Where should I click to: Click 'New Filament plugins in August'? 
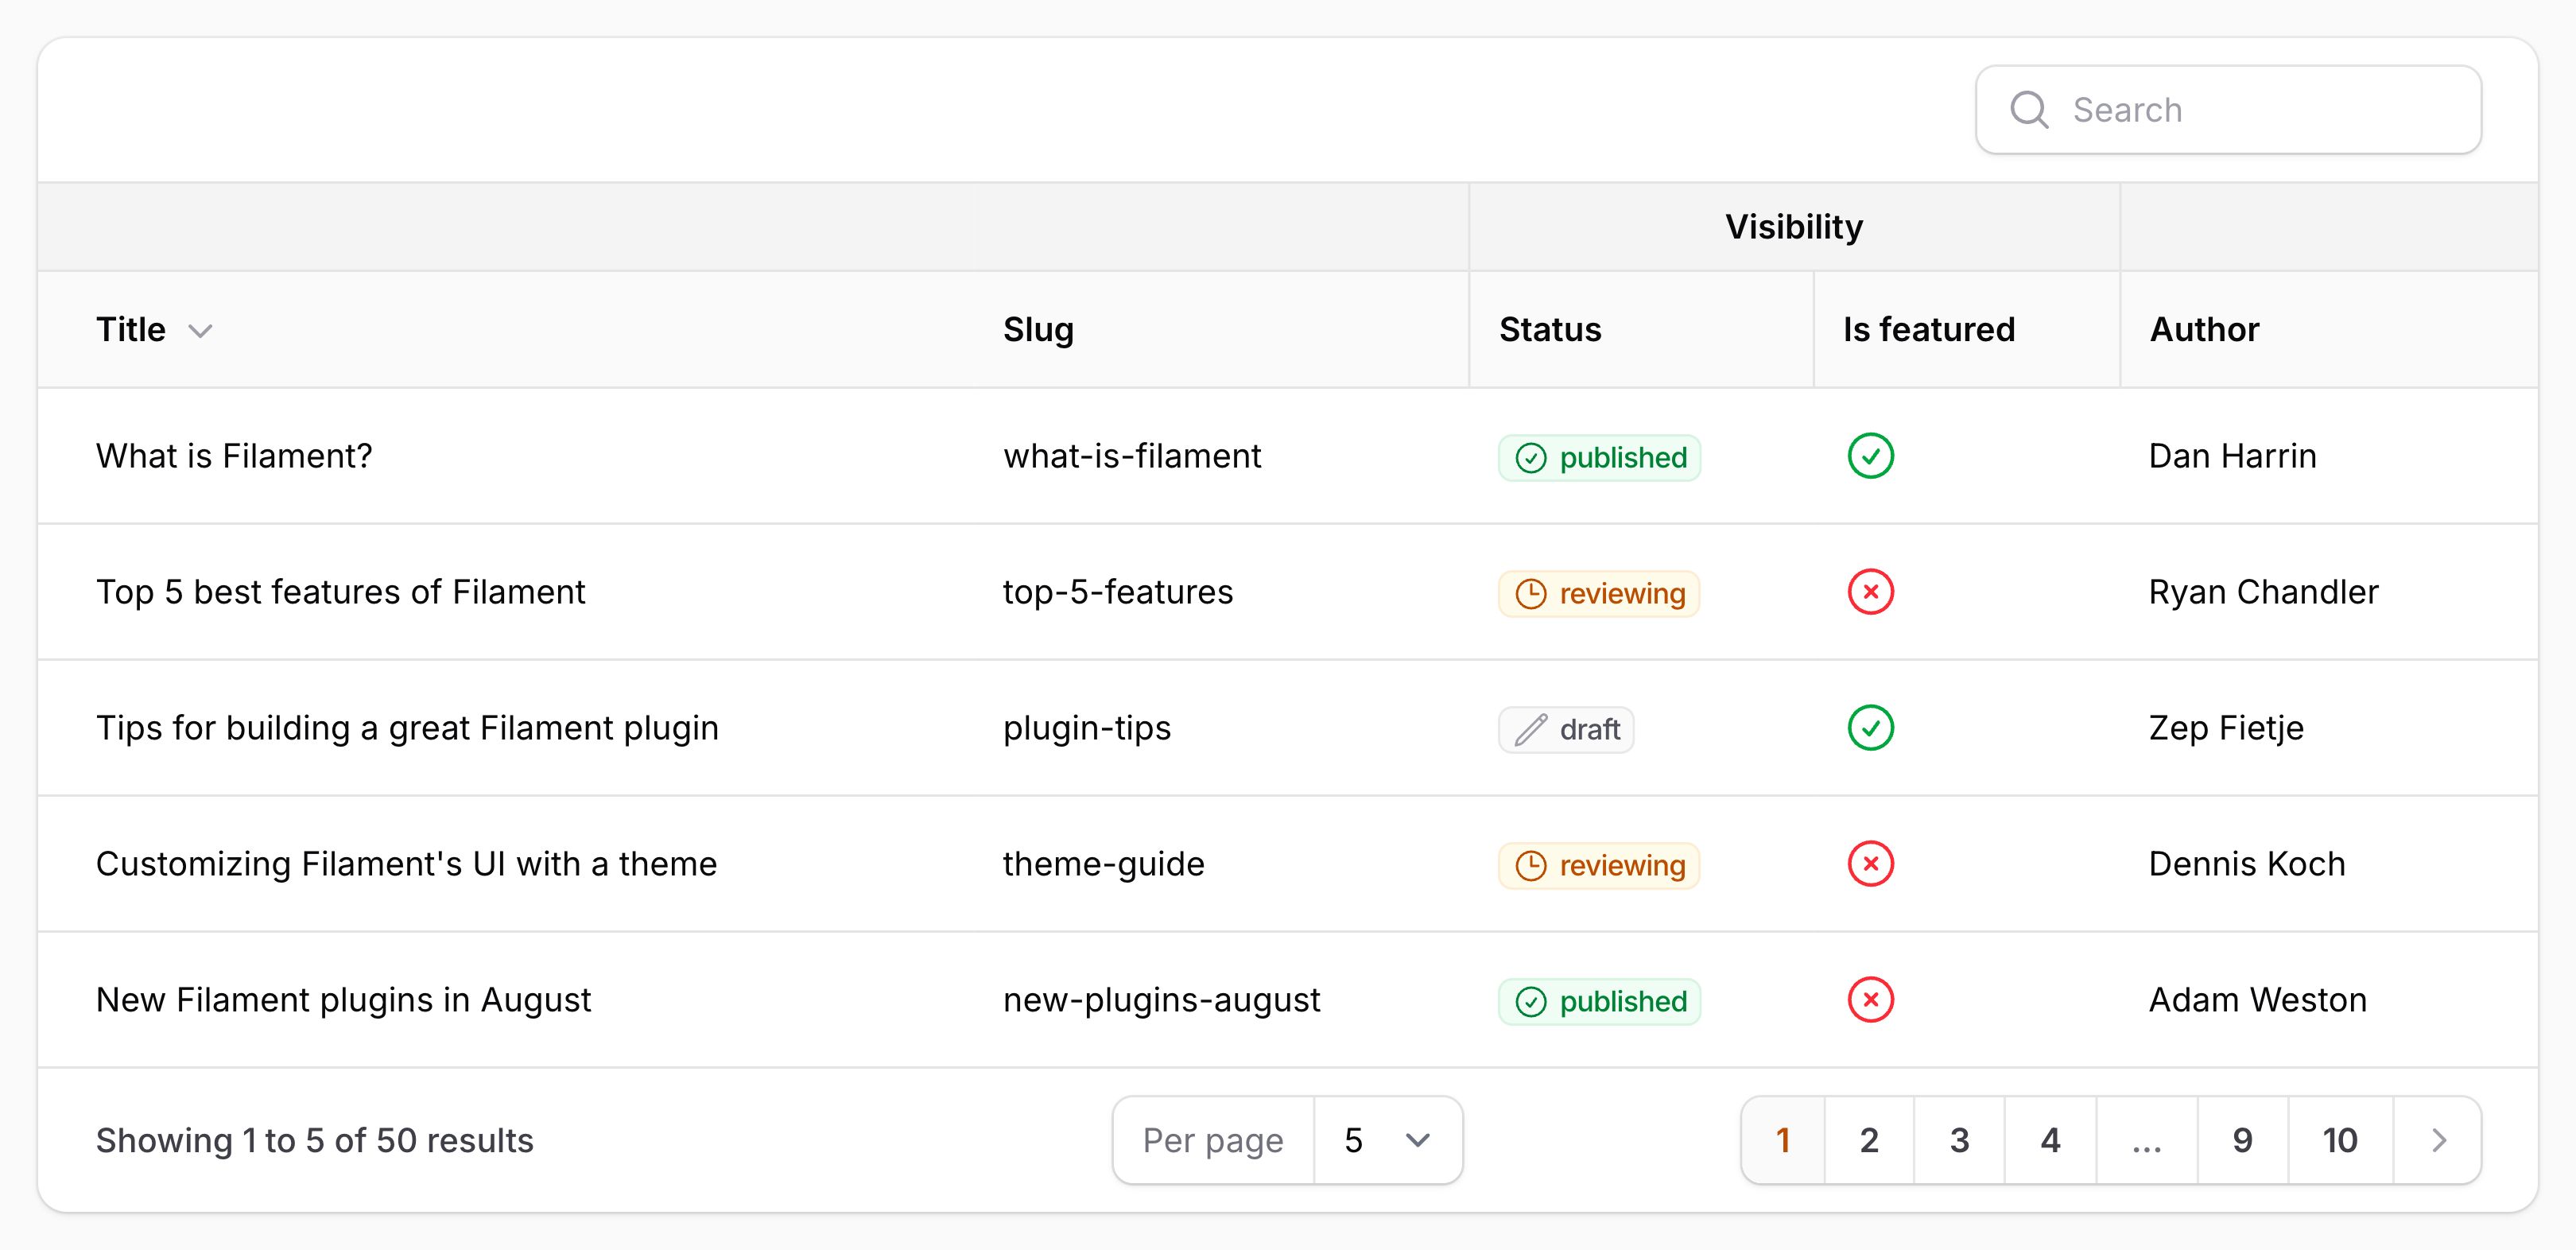343,1000
